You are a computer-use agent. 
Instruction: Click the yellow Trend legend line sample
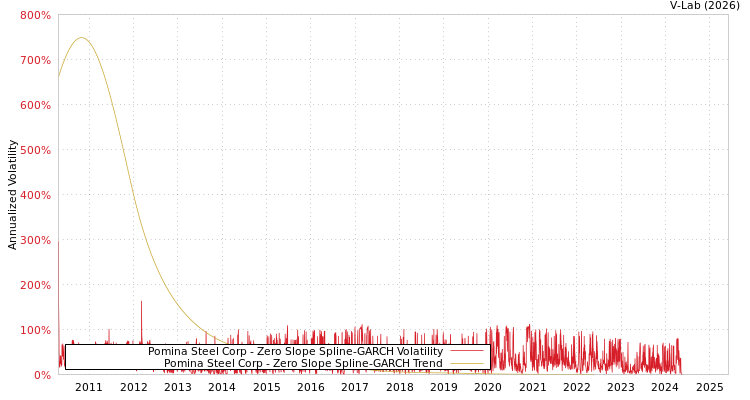click(x=467, y=363)
